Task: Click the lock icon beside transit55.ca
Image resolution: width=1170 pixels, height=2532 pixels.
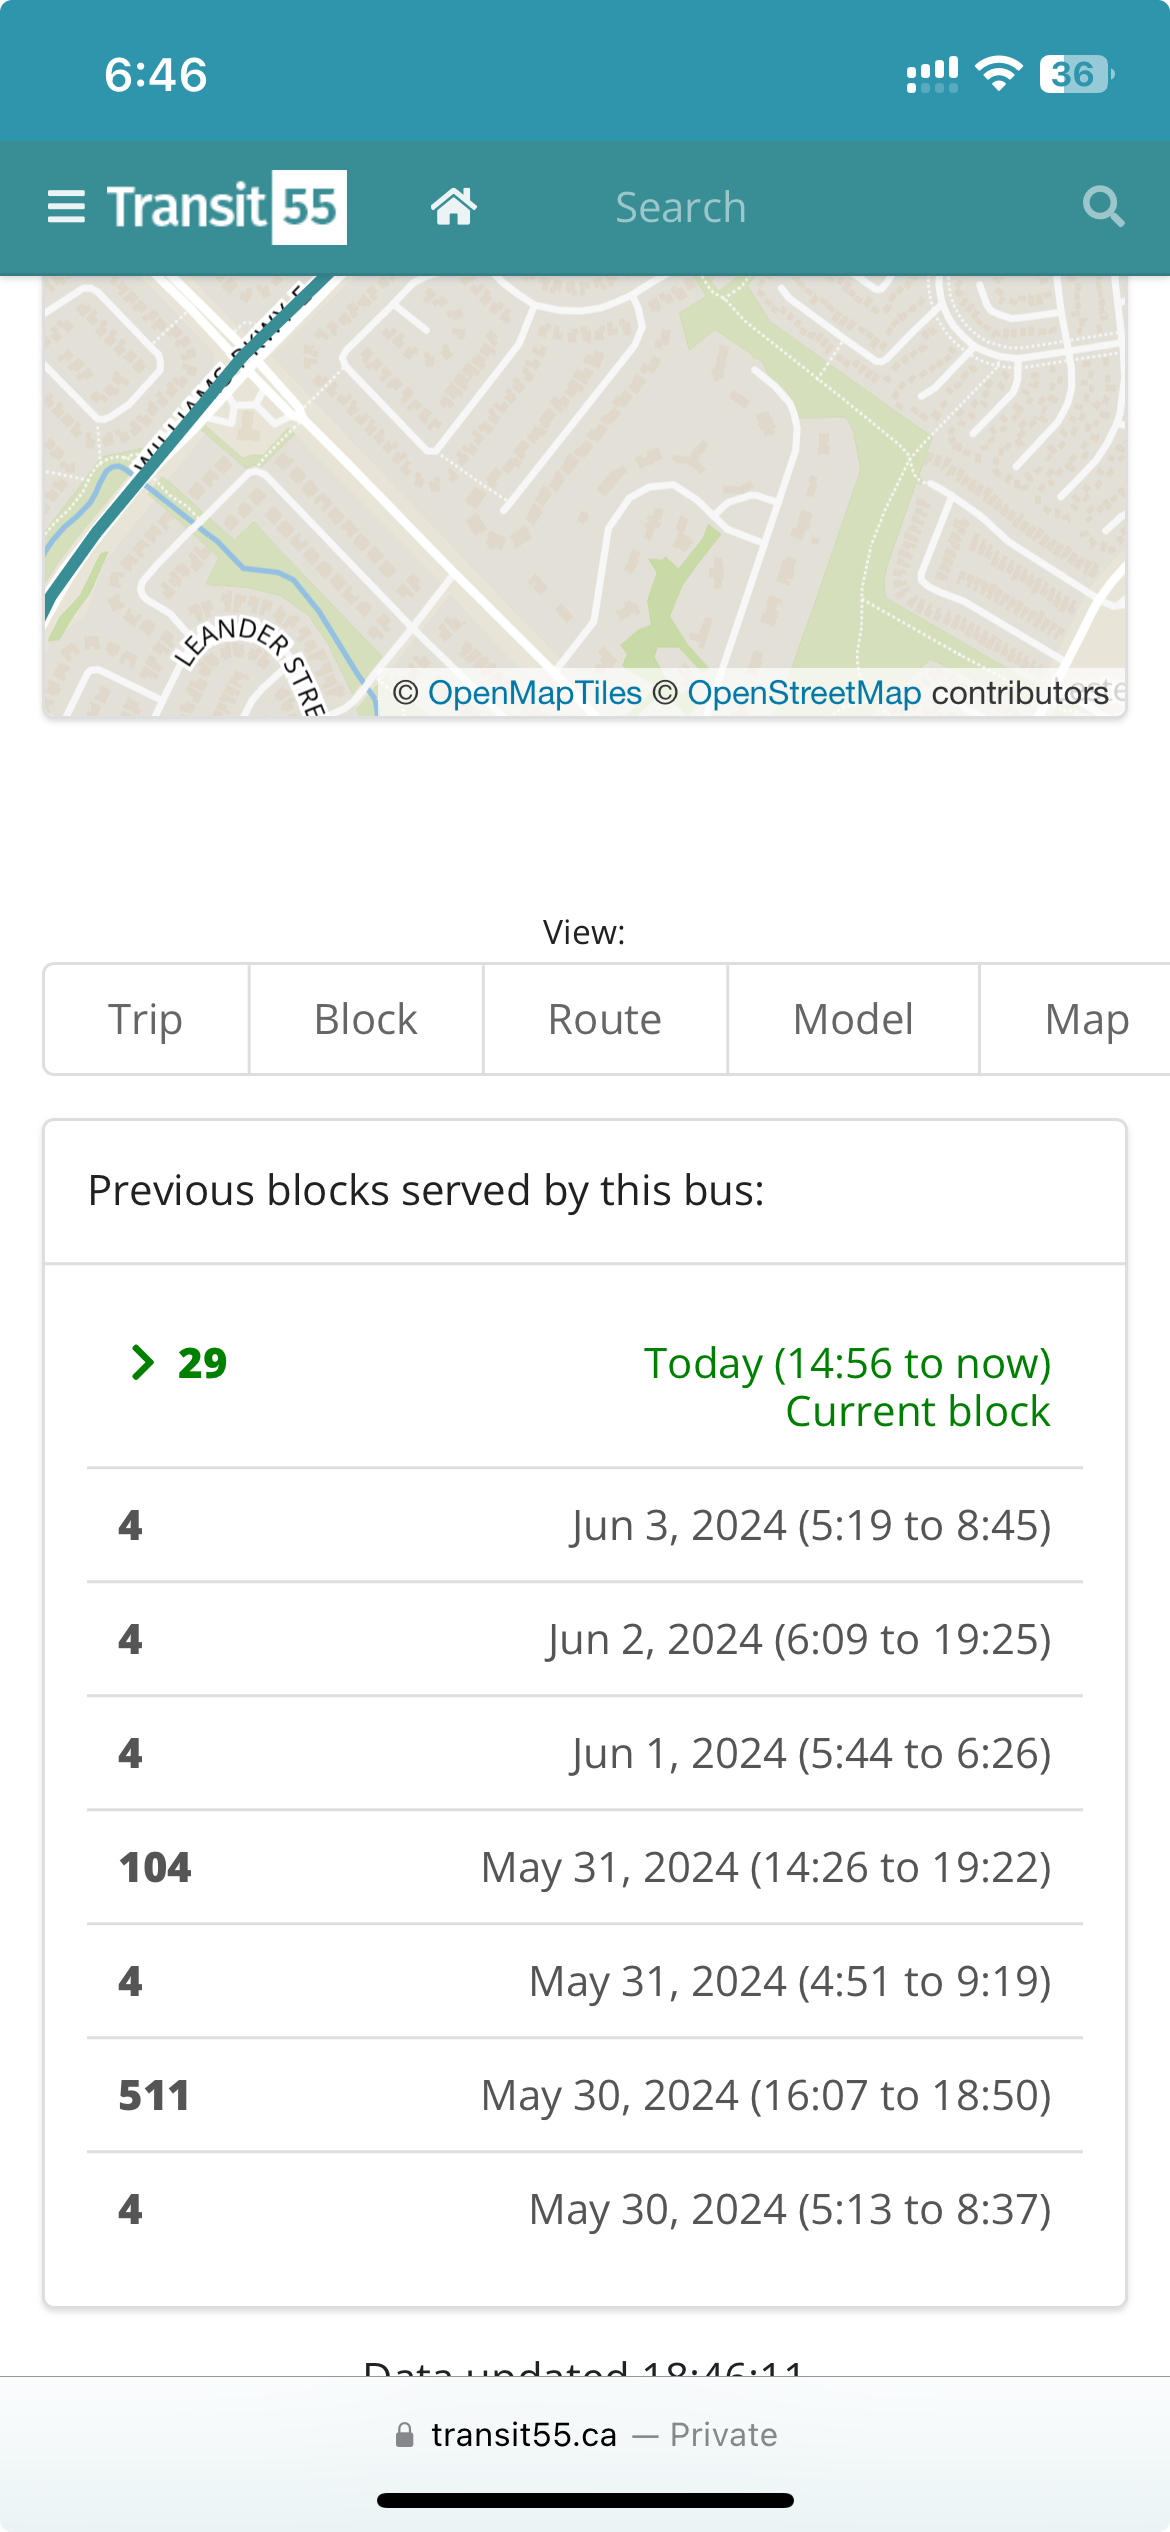Action: point(404,2434)
